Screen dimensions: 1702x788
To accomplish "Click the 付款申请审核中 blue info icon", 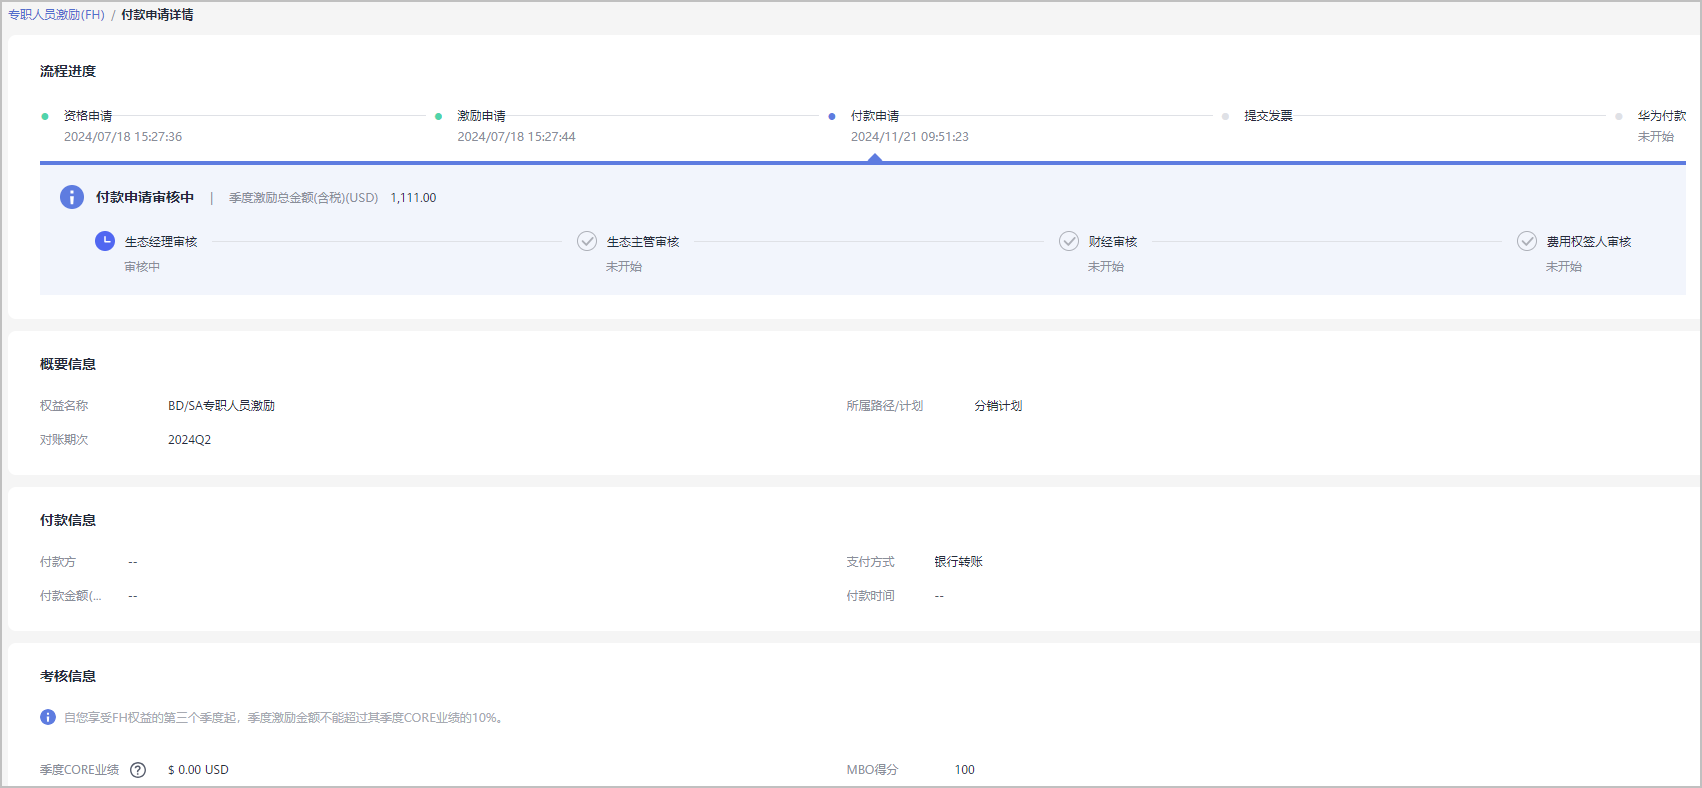I will coord(72,197).
